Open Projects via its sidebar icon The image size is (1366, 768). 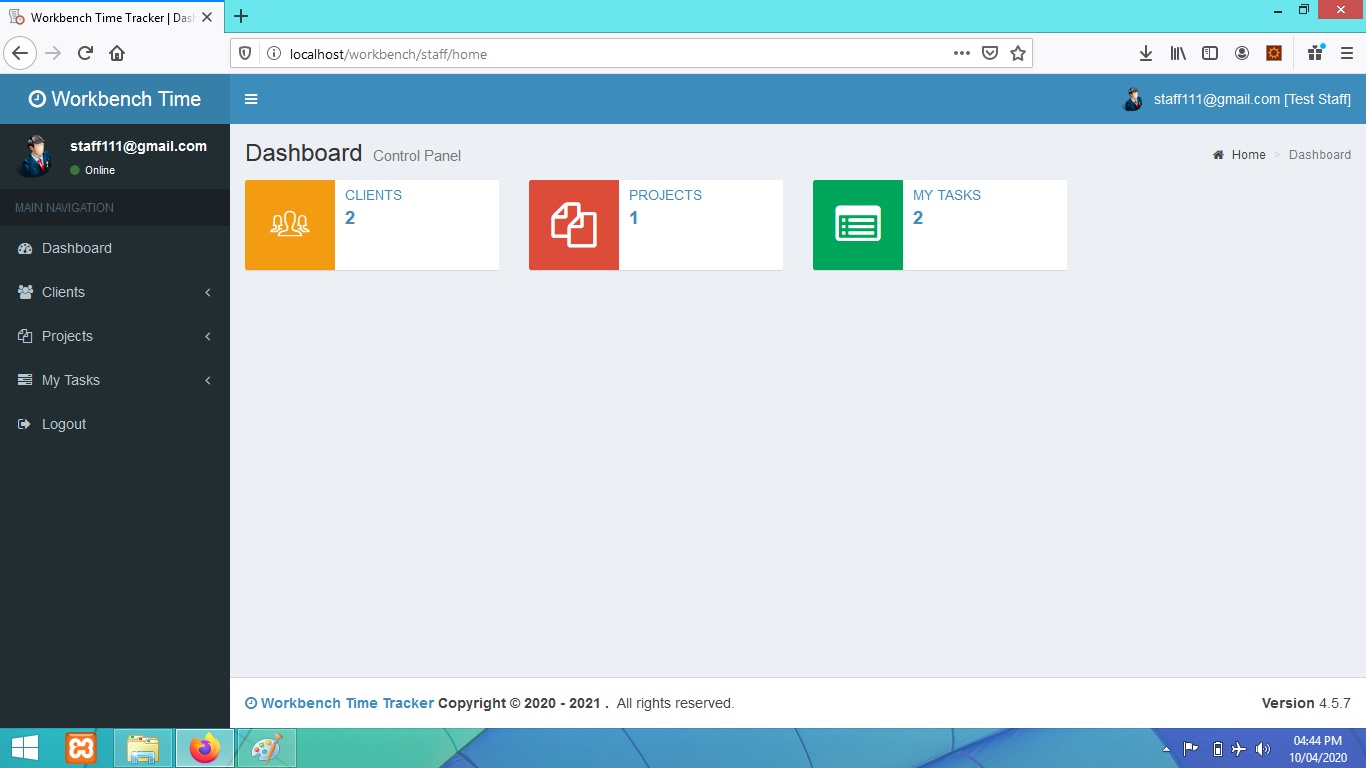(x=24, y=336)
